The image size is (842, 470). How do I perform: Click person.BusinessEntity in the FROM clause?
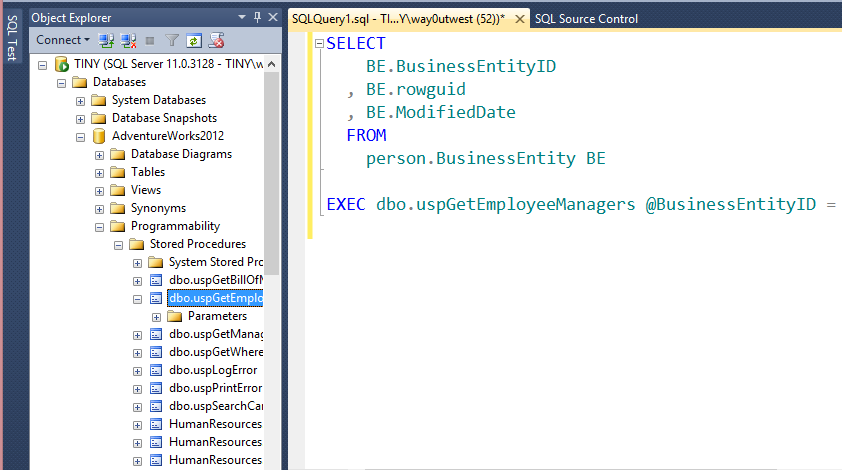click(470, 159)
